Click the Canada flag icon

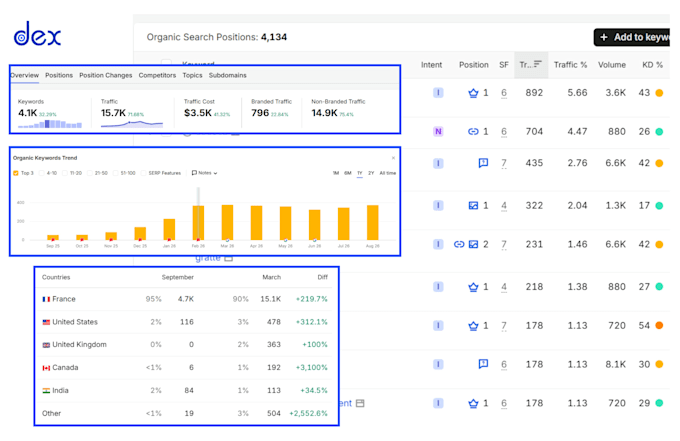coord(46,368)
